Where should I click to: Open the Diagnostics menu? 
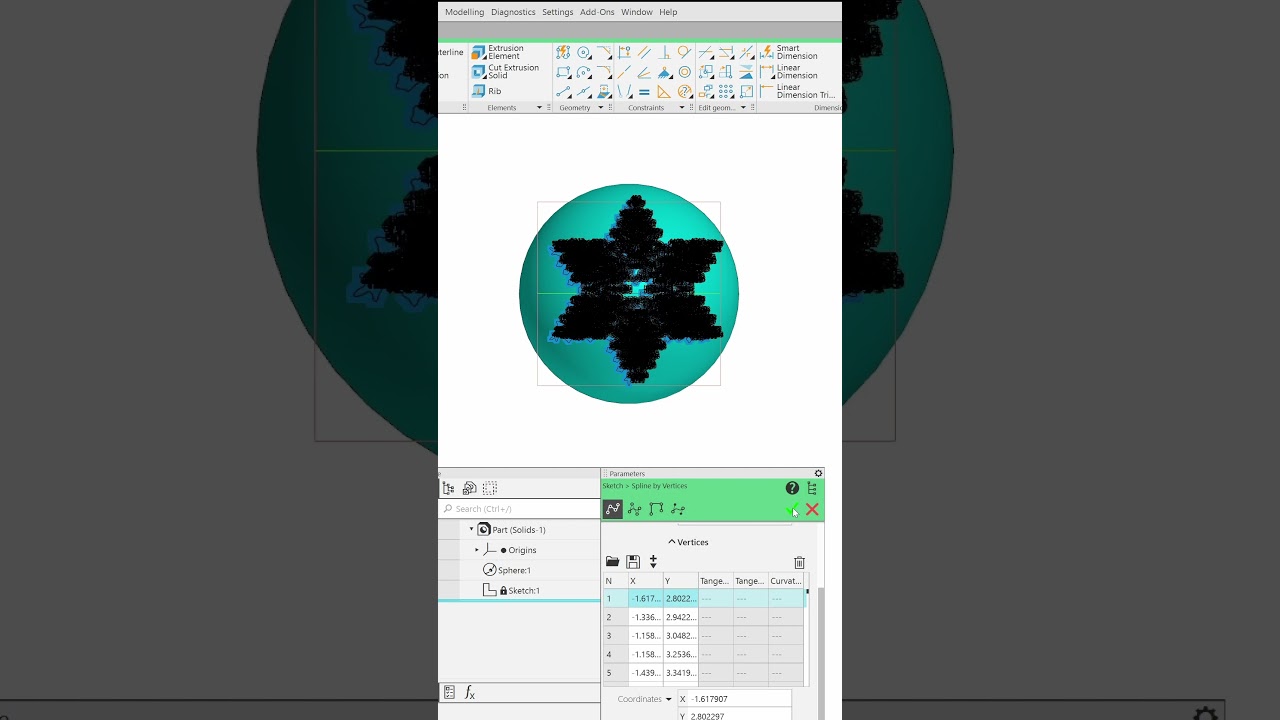(x=513, y=12)
